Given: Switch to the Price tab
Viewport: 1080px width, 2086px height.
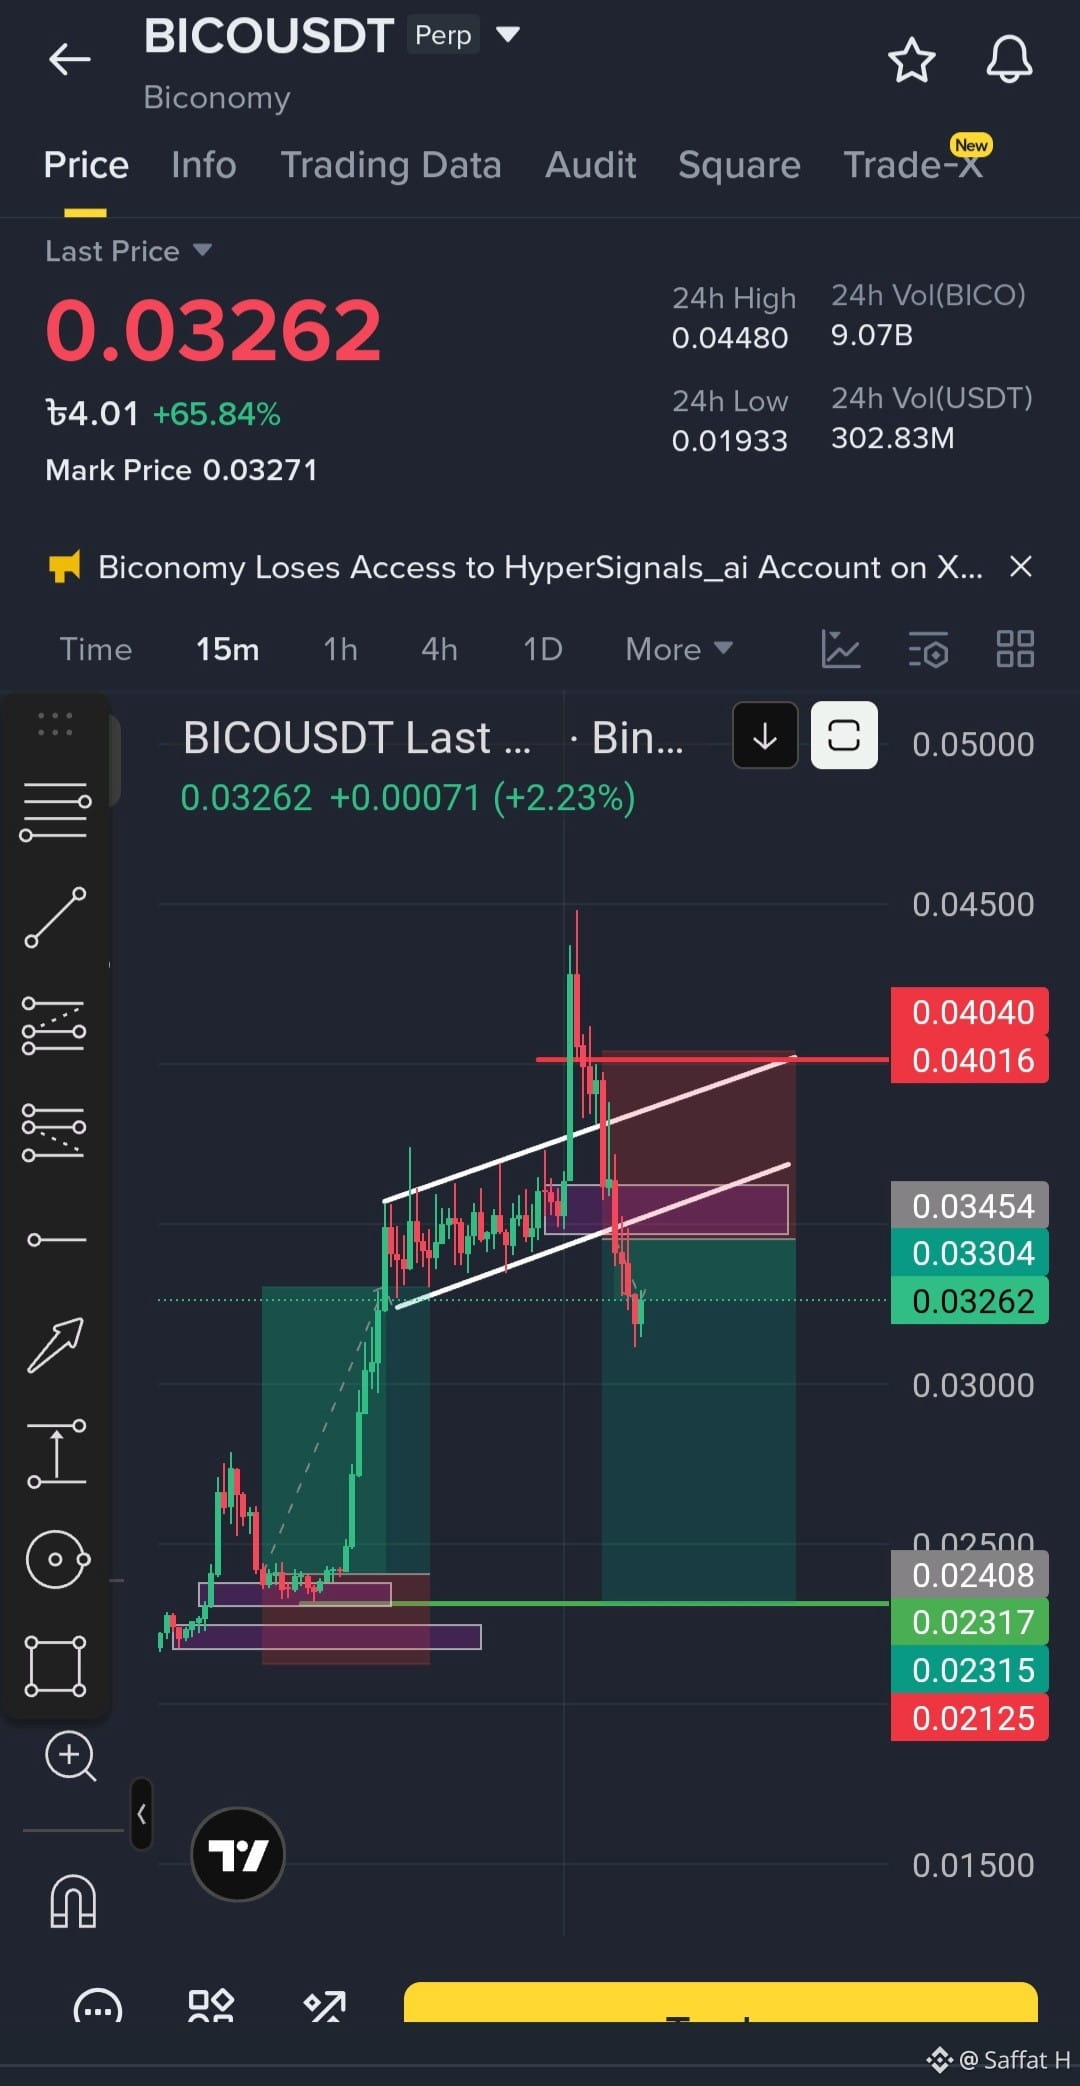Looking at the screenshot, I should click(86, 165).
